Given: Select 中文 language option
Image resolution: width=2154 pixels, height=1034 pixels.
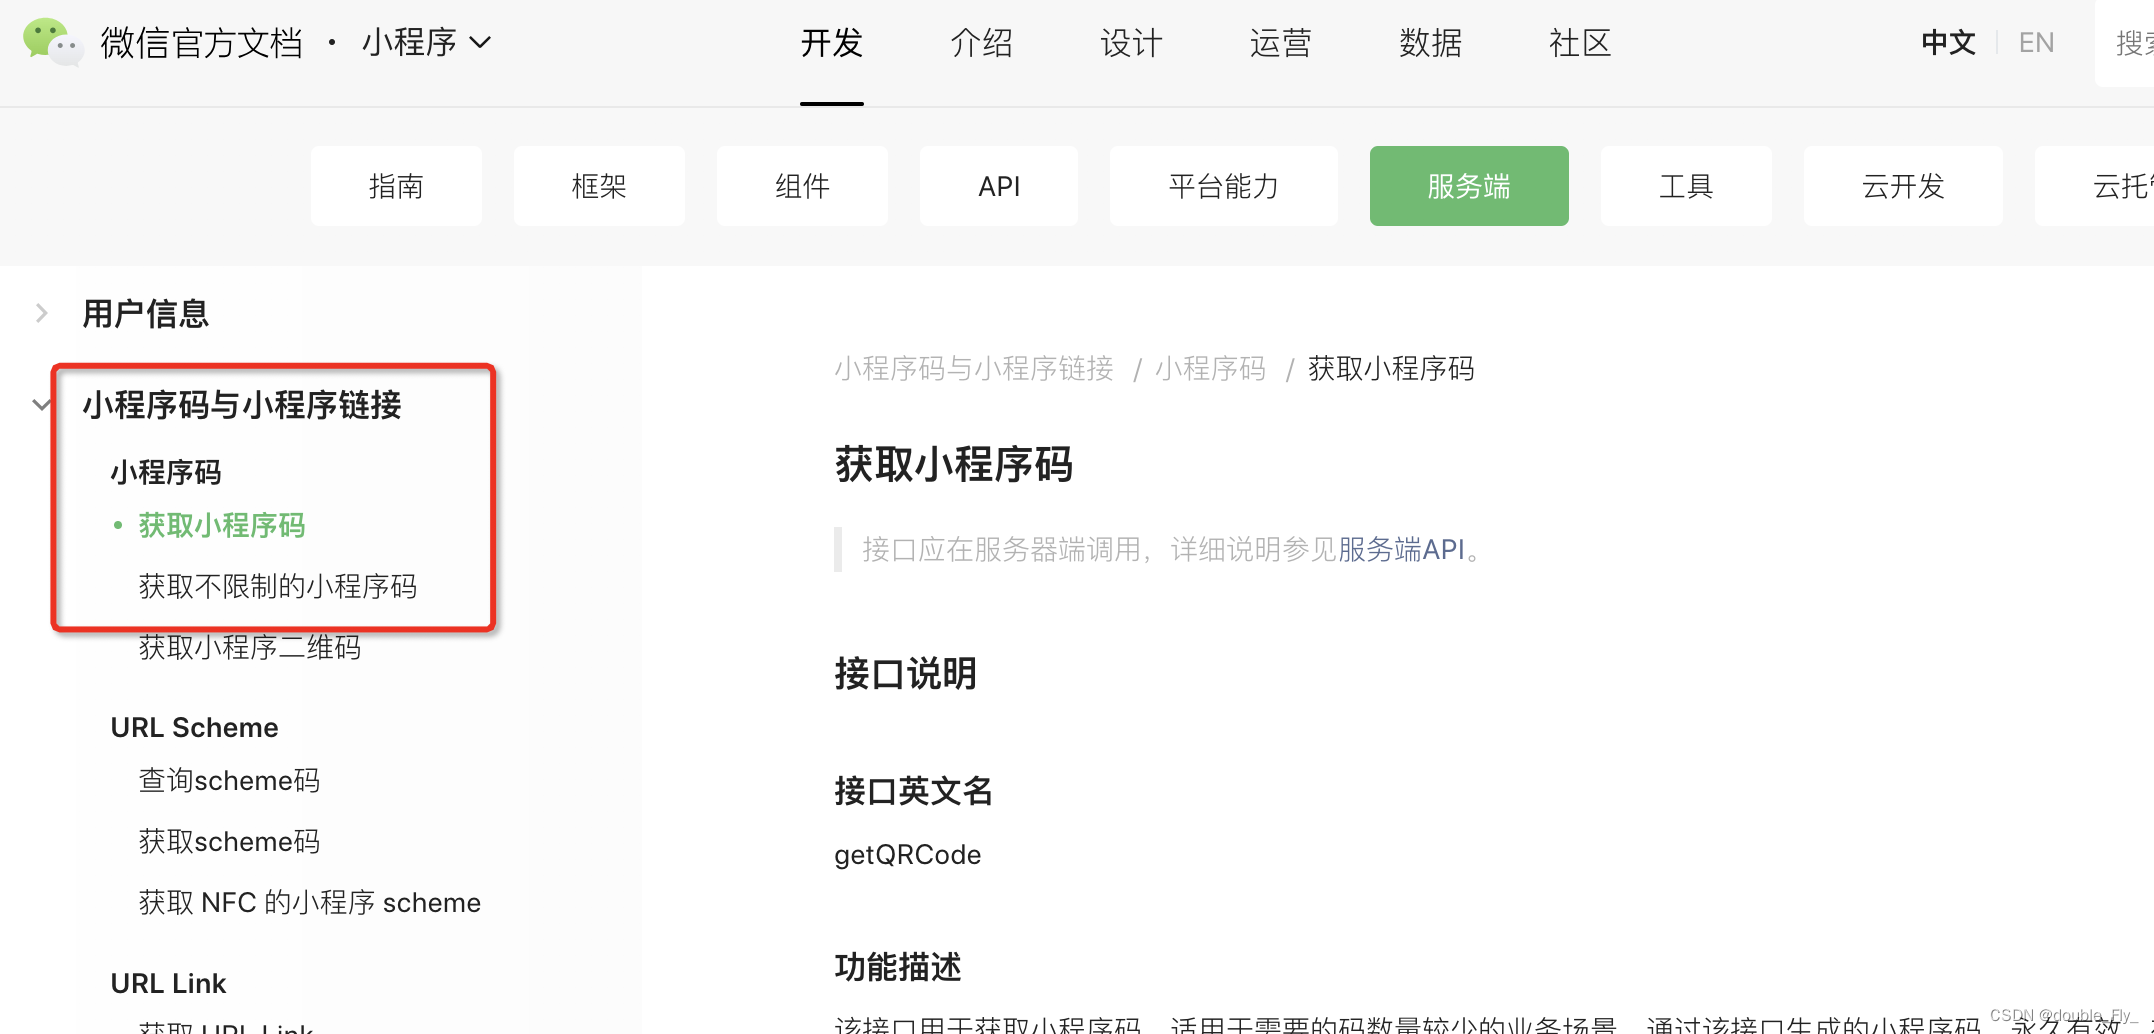Looking at the screenshot, I should tap(1948, 43).
